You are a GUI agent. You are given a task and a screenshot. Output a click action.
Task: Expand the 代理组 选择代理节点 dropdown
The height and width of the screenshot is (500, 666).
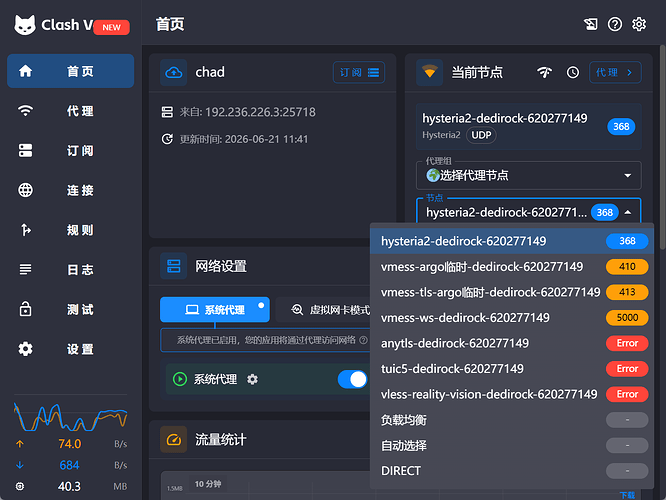tap(528, 175)
